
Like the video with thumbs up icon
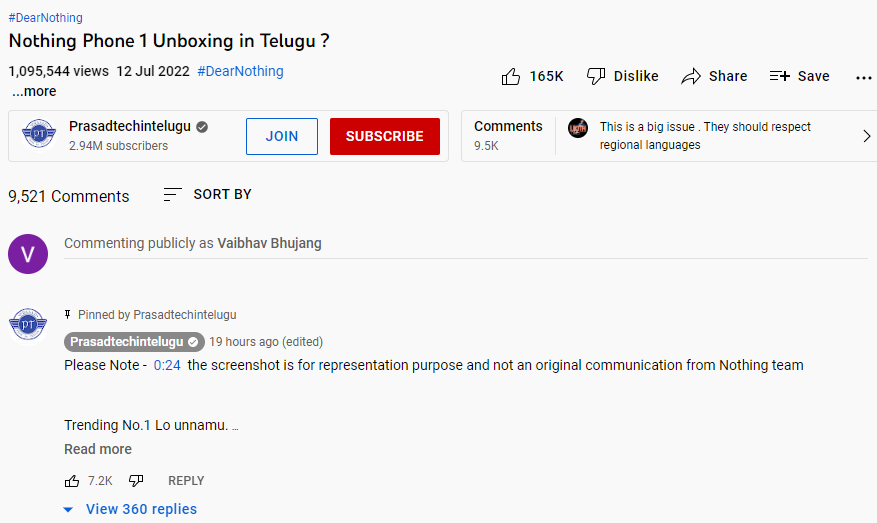pos(511,76)
